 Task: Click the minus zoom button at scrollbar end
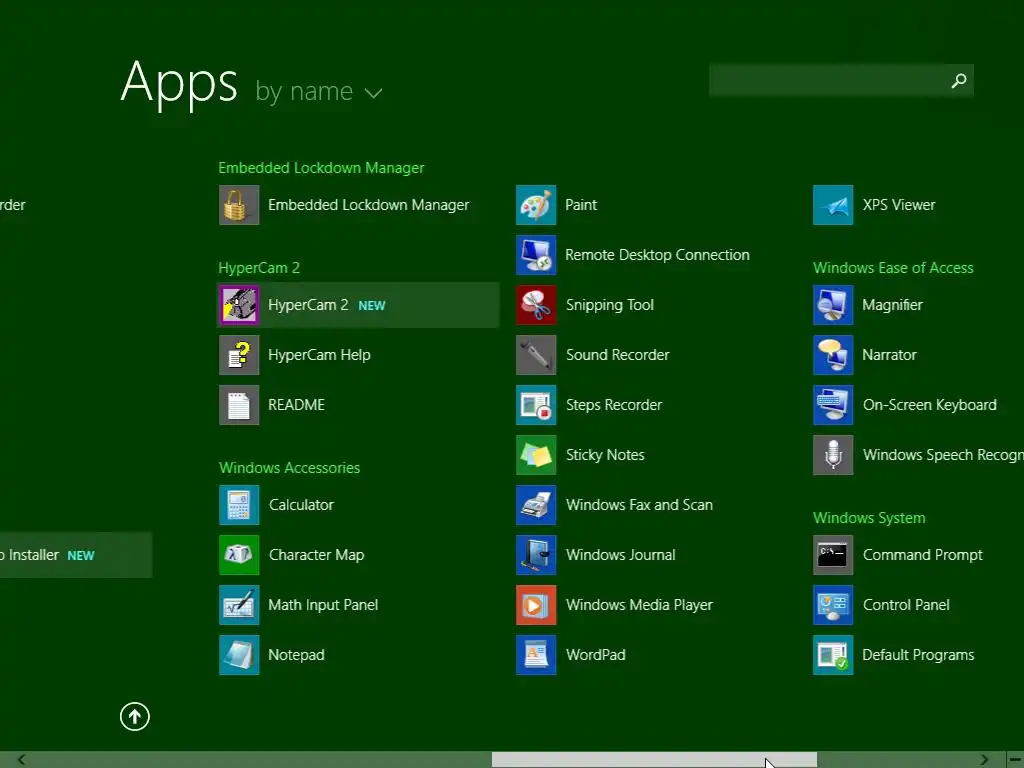(1015, 760)
